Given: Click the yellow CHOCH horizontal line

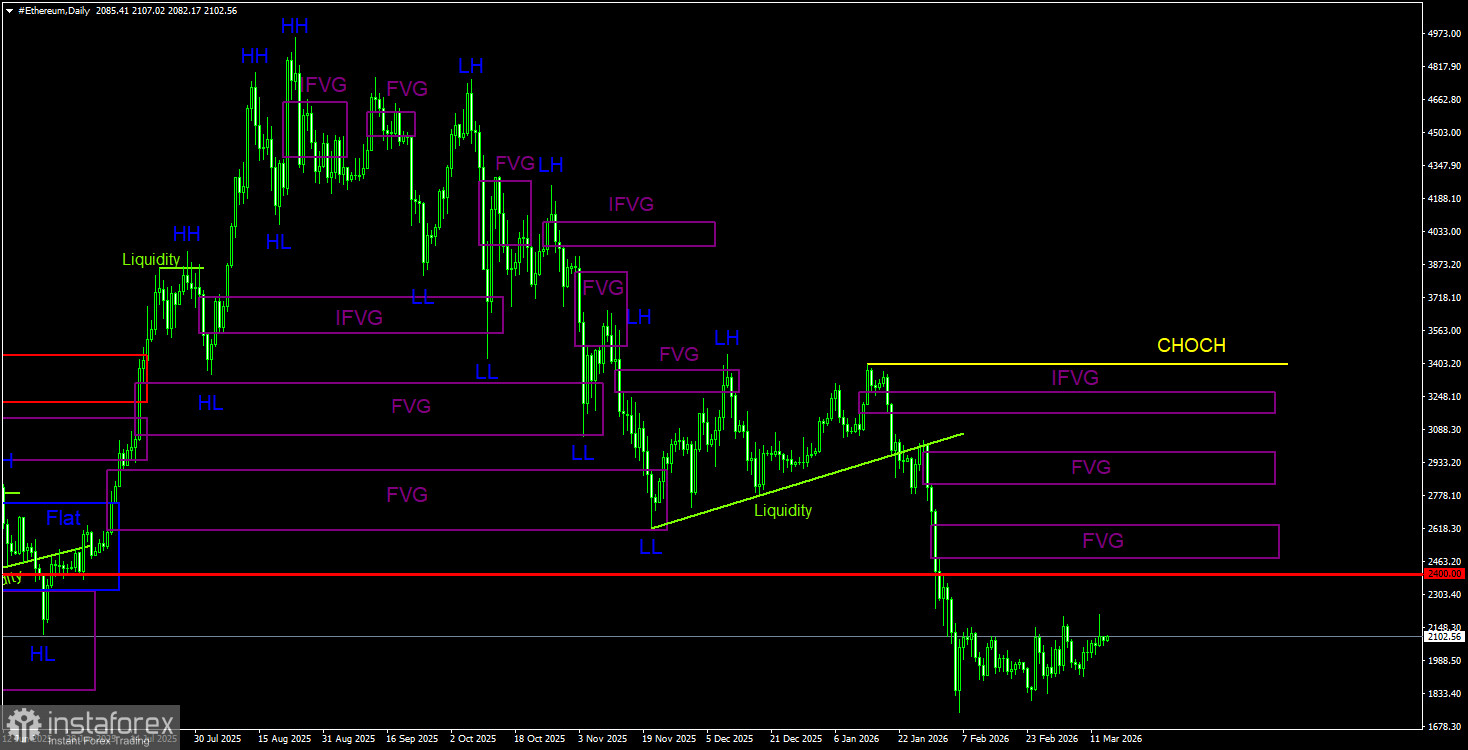Looking at the screenshot, I should click(1077, 364).
